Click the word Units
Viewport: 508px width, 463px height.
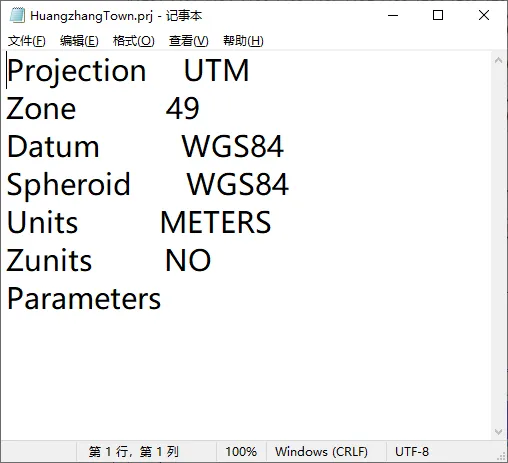pyautogui.click(x=42, y=222)
